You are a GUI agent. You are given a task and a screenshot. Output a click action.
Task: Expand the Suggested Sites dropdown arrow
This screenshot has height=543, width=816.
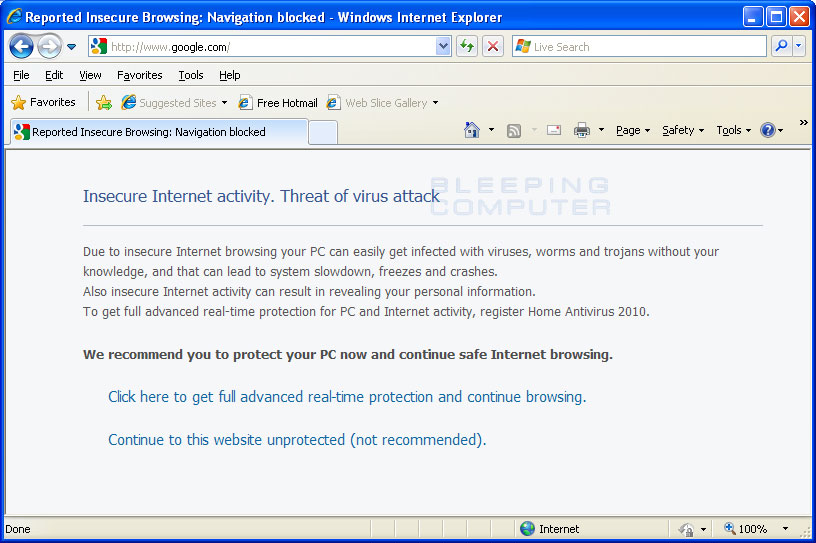point(224,103)
